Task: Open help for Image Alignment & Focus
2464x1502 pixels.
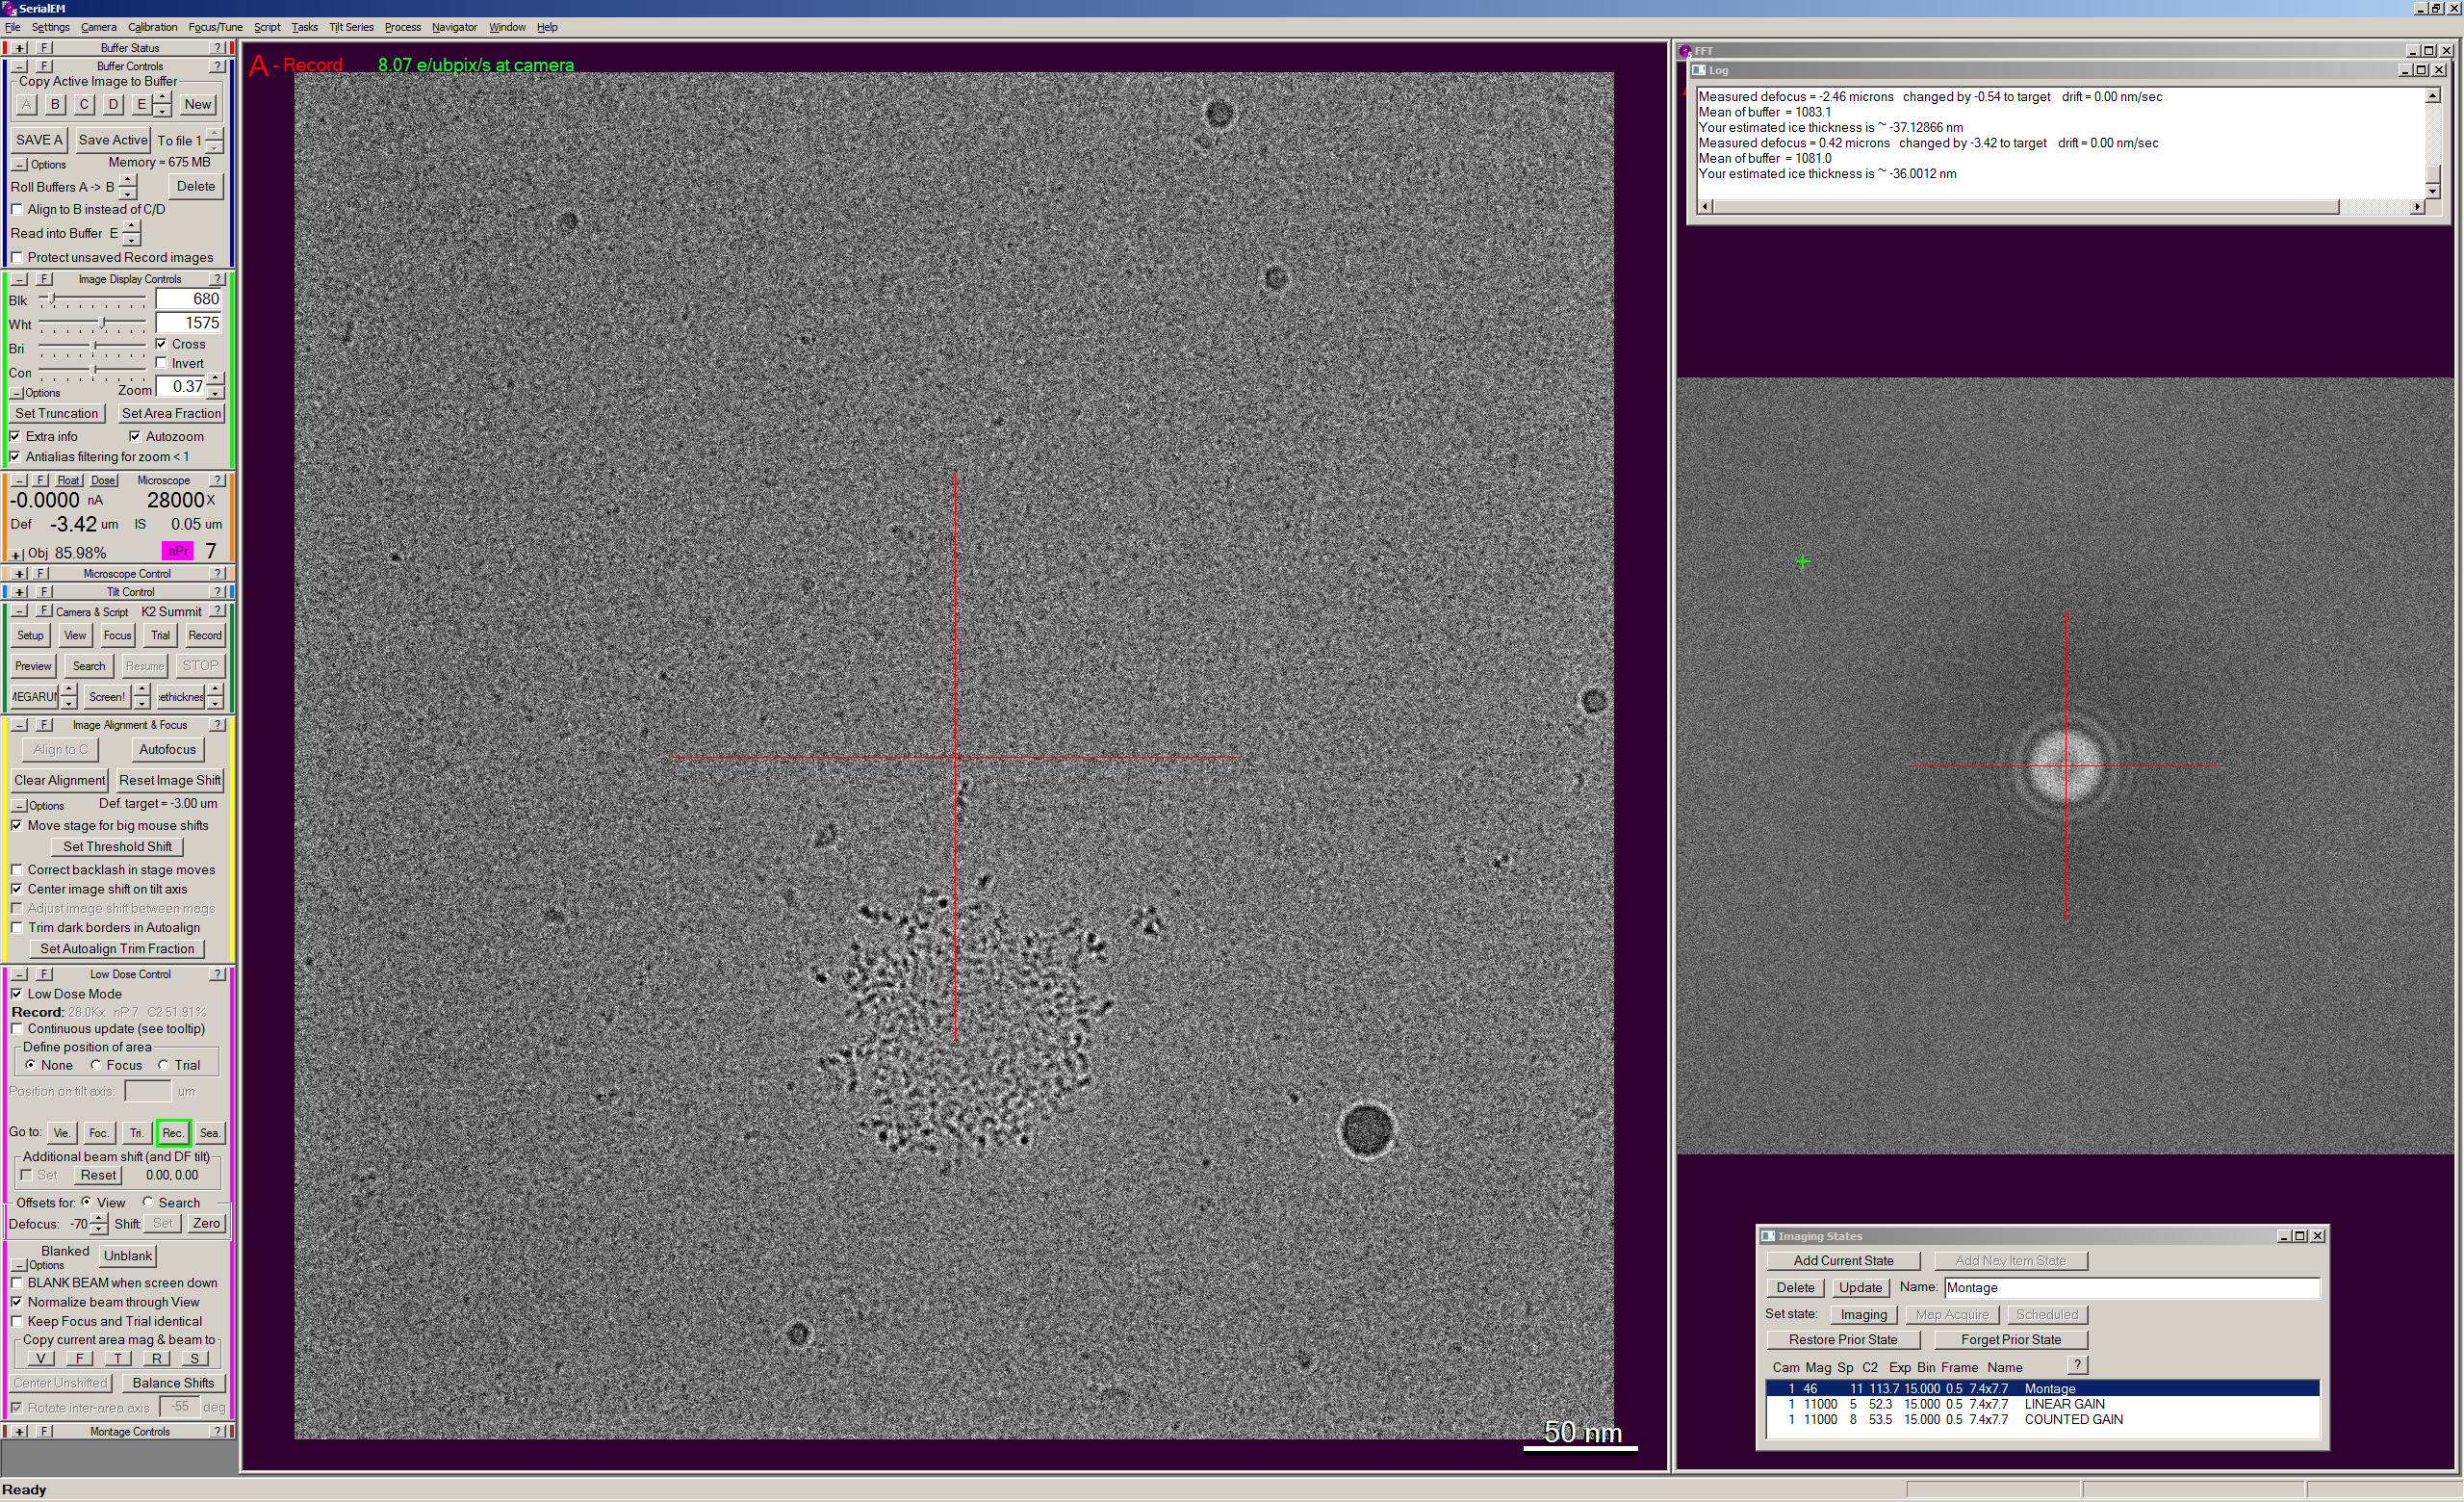Action: point(217,725)
